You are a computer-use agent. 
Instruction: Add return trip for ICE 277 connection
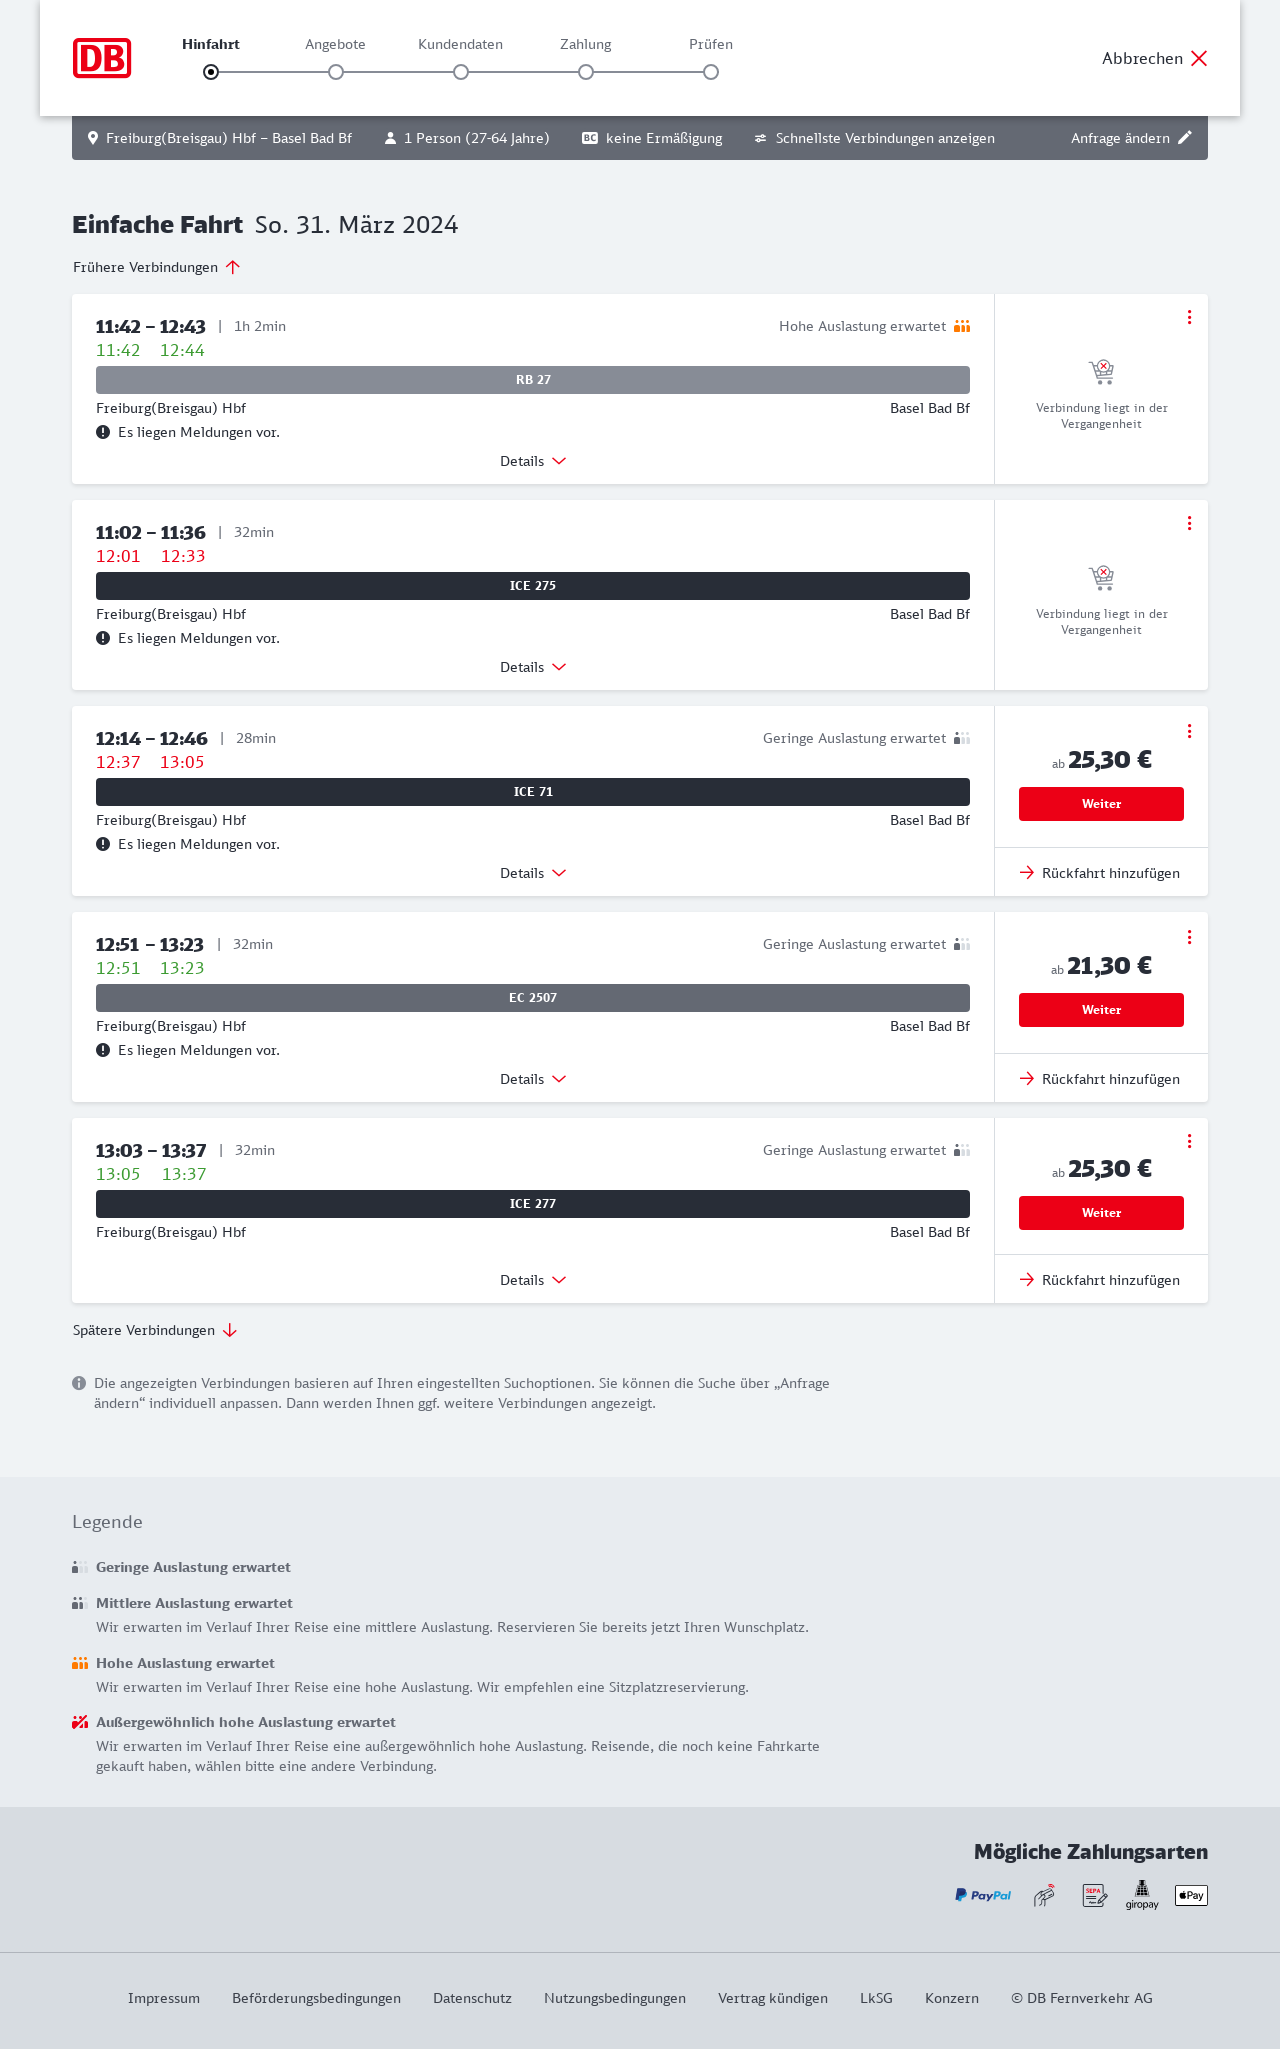click(x=1100, y=1280)
